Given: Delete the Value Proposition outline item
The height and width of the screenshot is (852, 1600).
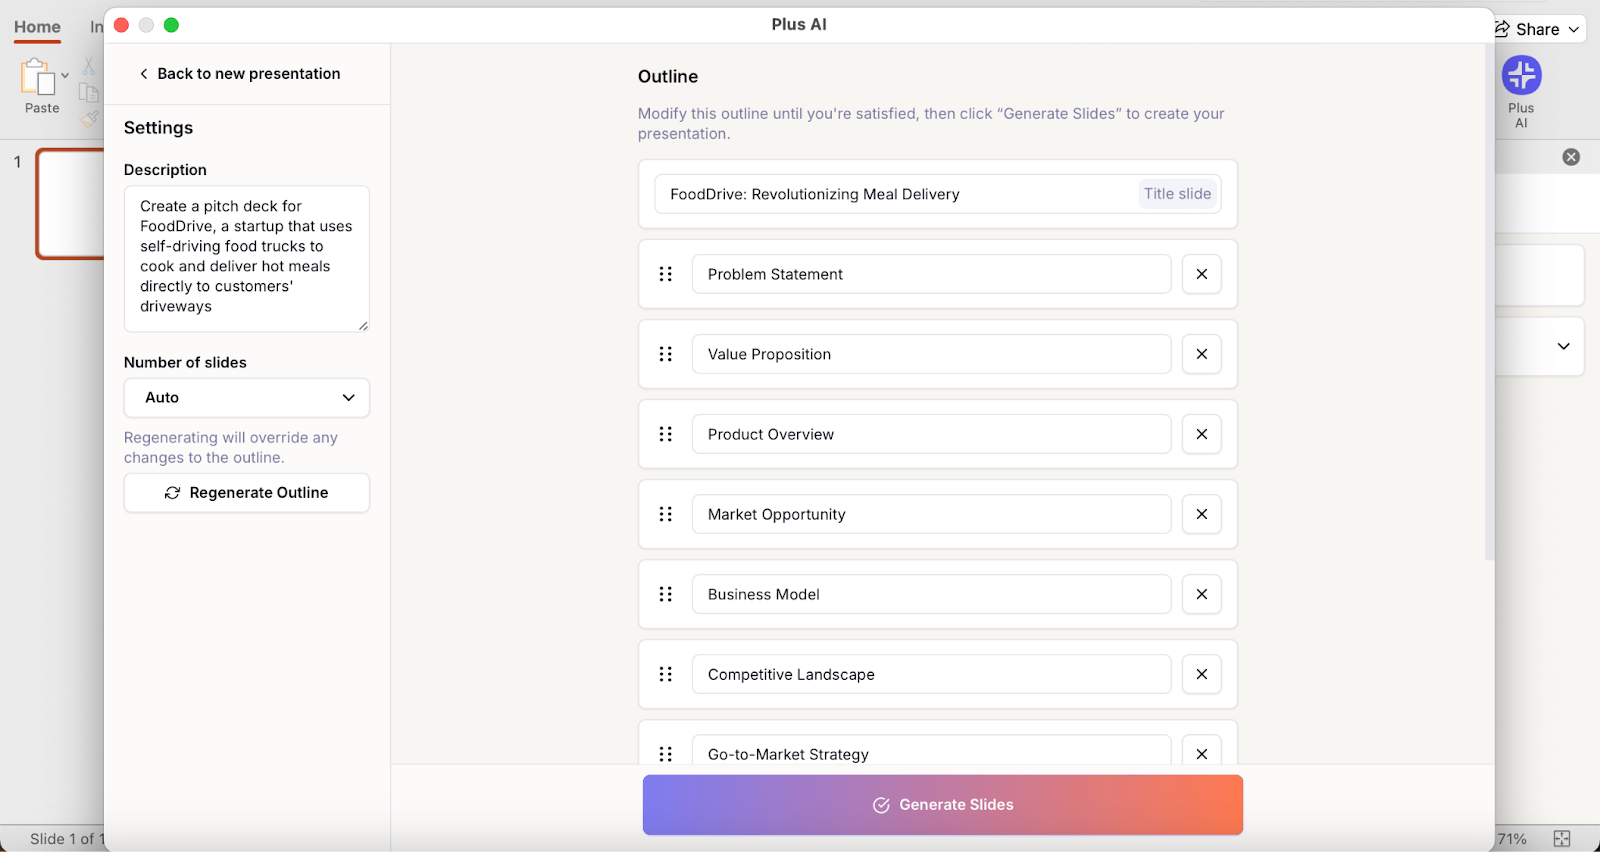Looking at the screenshot, I should coord(1201,354).
